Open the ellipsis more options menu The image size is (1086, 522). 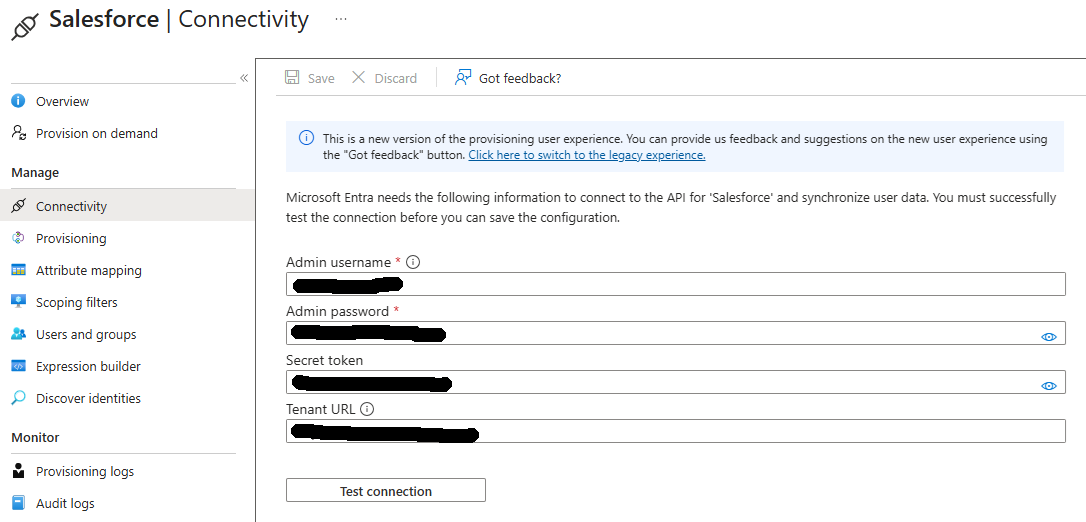click(341, 19)
